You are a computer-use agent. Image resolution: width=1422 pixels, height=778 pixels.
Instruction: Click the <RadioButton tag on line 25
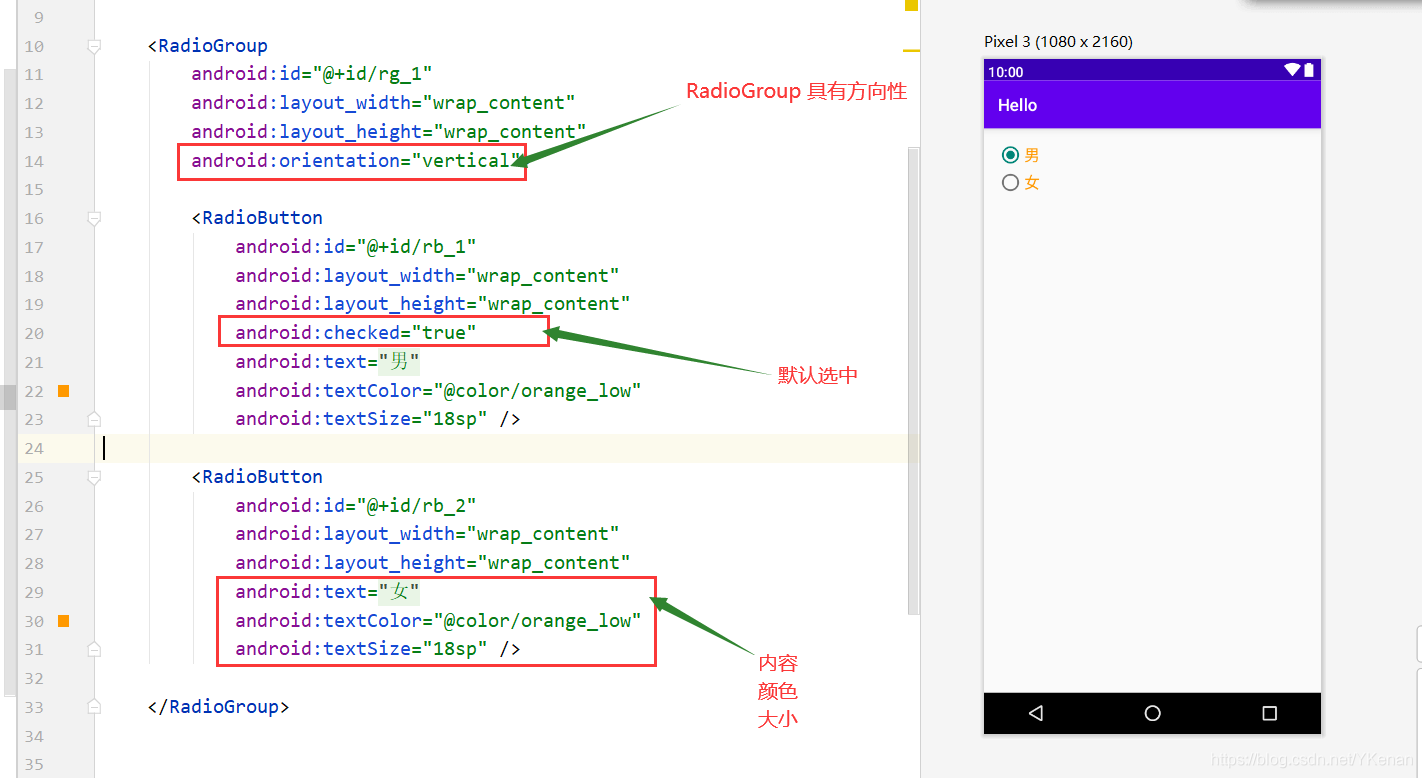[257, 477]
